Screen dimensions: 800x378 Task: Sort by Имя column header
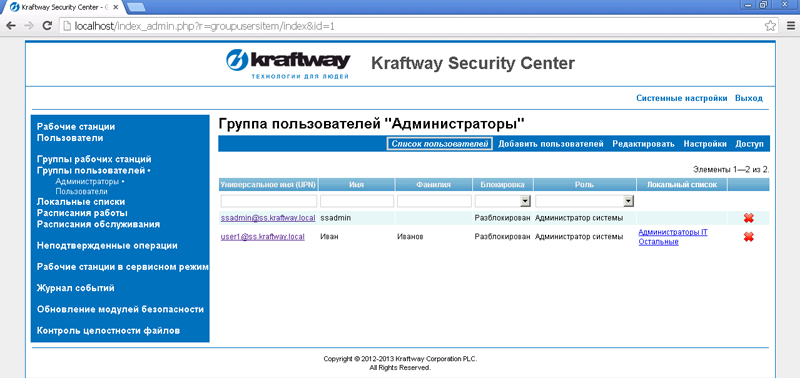click(356, 185)
